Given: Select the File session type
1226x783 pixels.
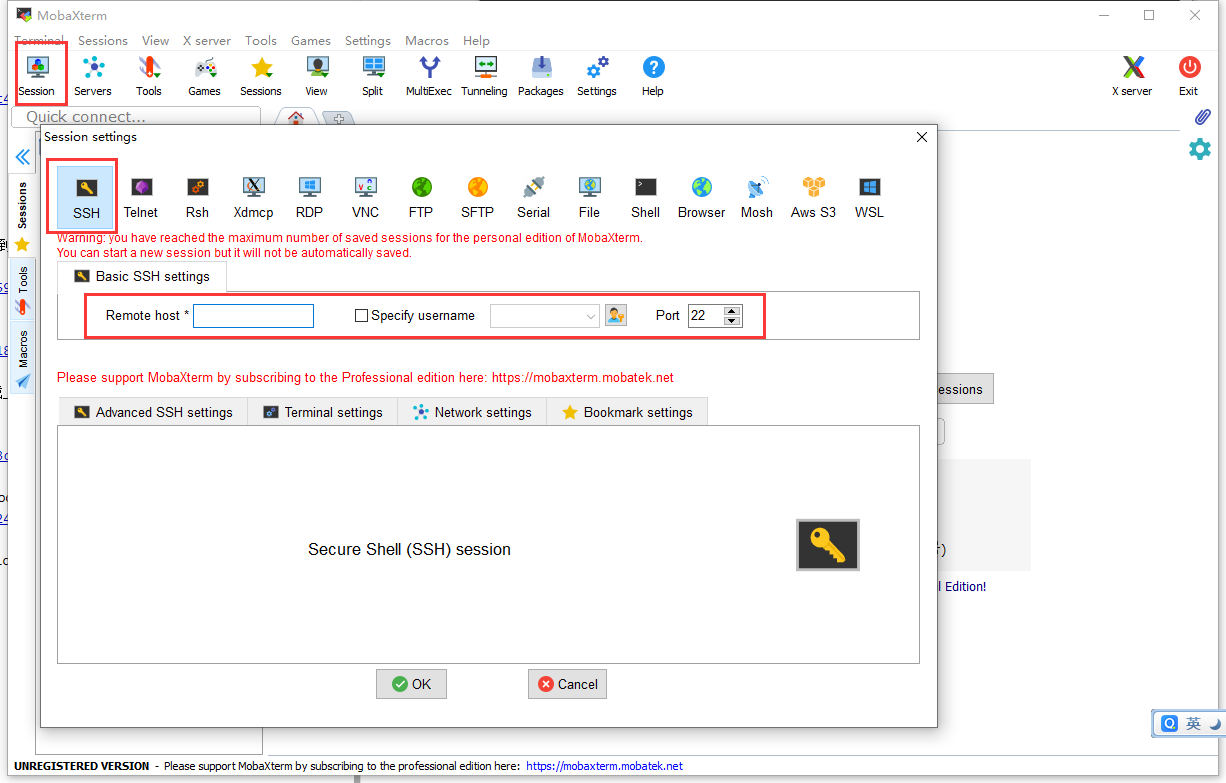Looking at the screenshot, I should [589, 197].
